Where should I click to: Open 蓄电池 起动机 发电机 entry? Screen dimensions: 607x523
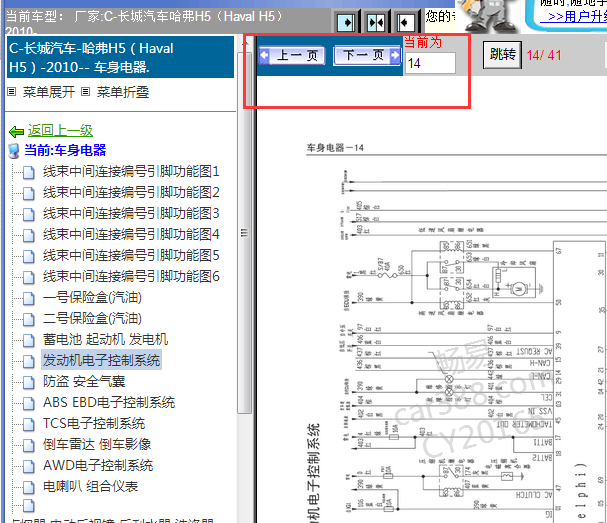pos(105,340)
